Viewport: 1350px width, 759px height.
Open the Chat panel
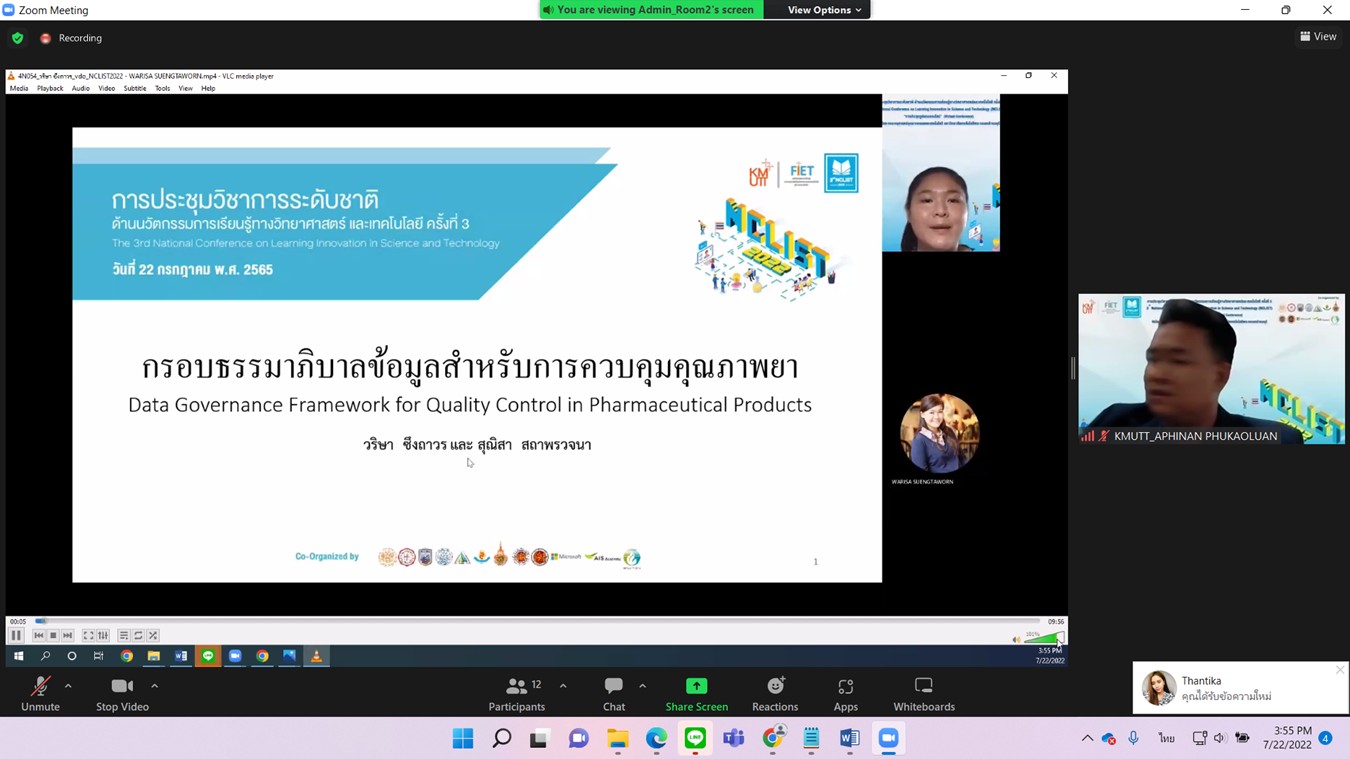click(614, 693)
